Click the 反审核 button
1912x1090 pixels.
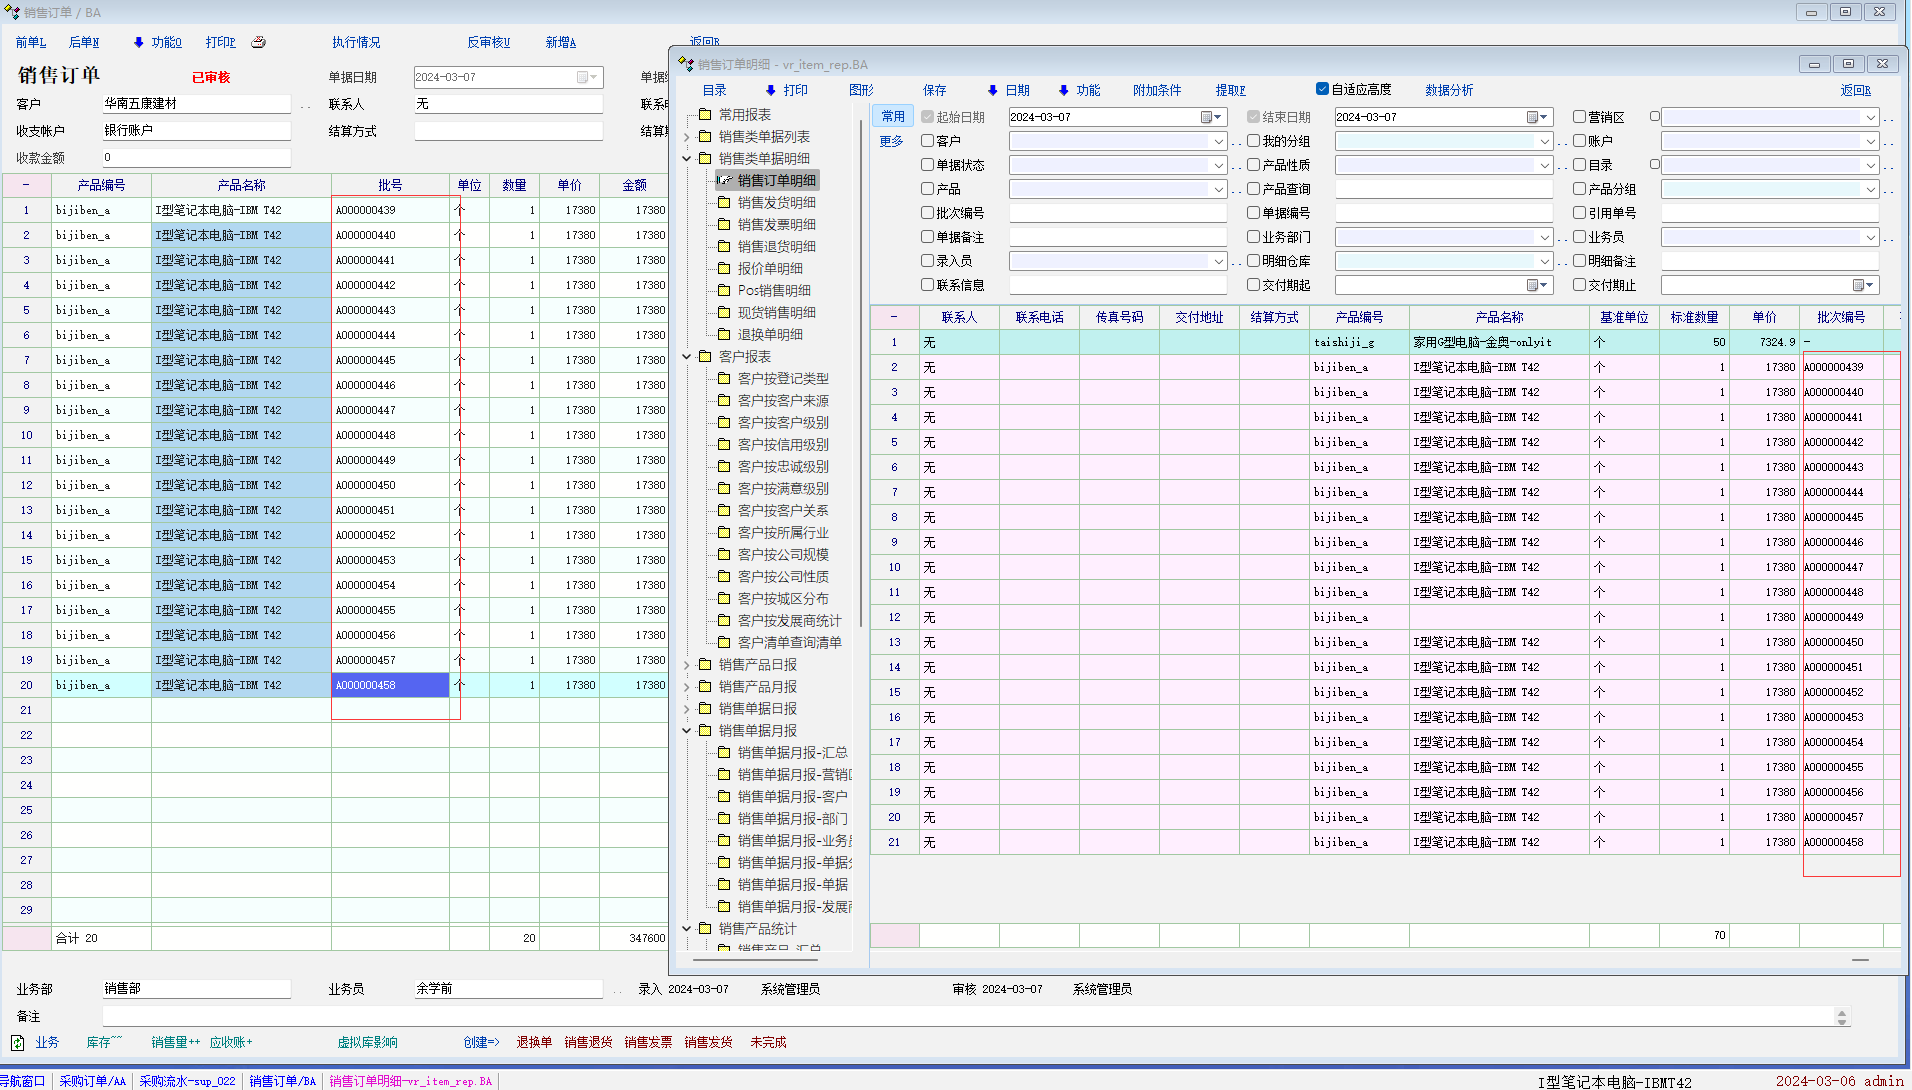coord(488,43)
